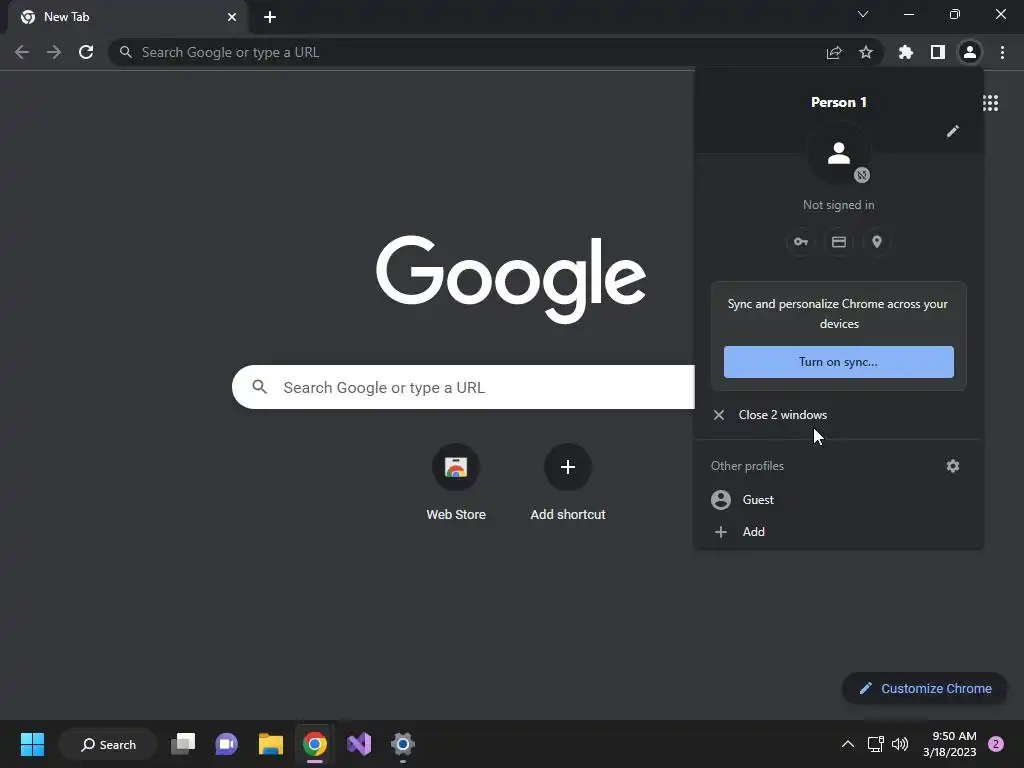Screen dimensions: 1024x768
Task: Click the Person 1 profile picture
Action: click(x=839, y=154)
